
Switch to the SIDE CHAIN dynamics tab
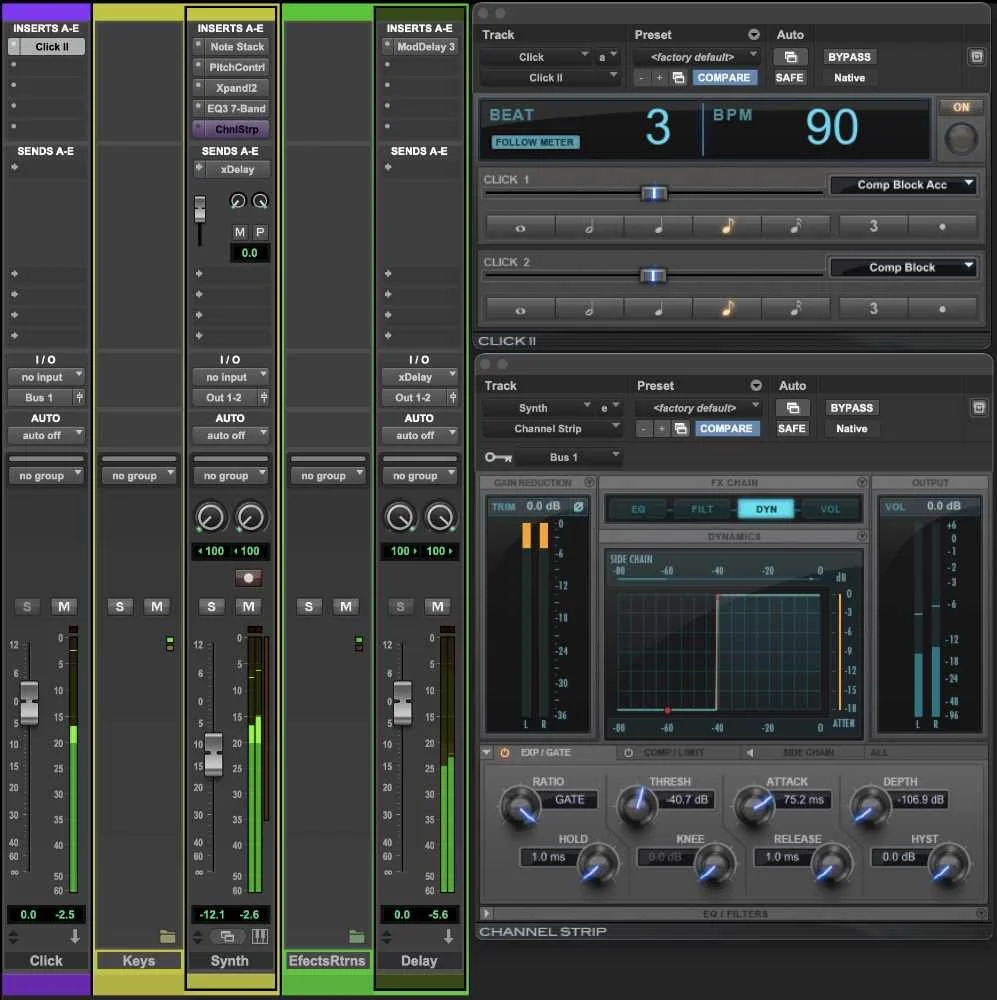(808, 753)
